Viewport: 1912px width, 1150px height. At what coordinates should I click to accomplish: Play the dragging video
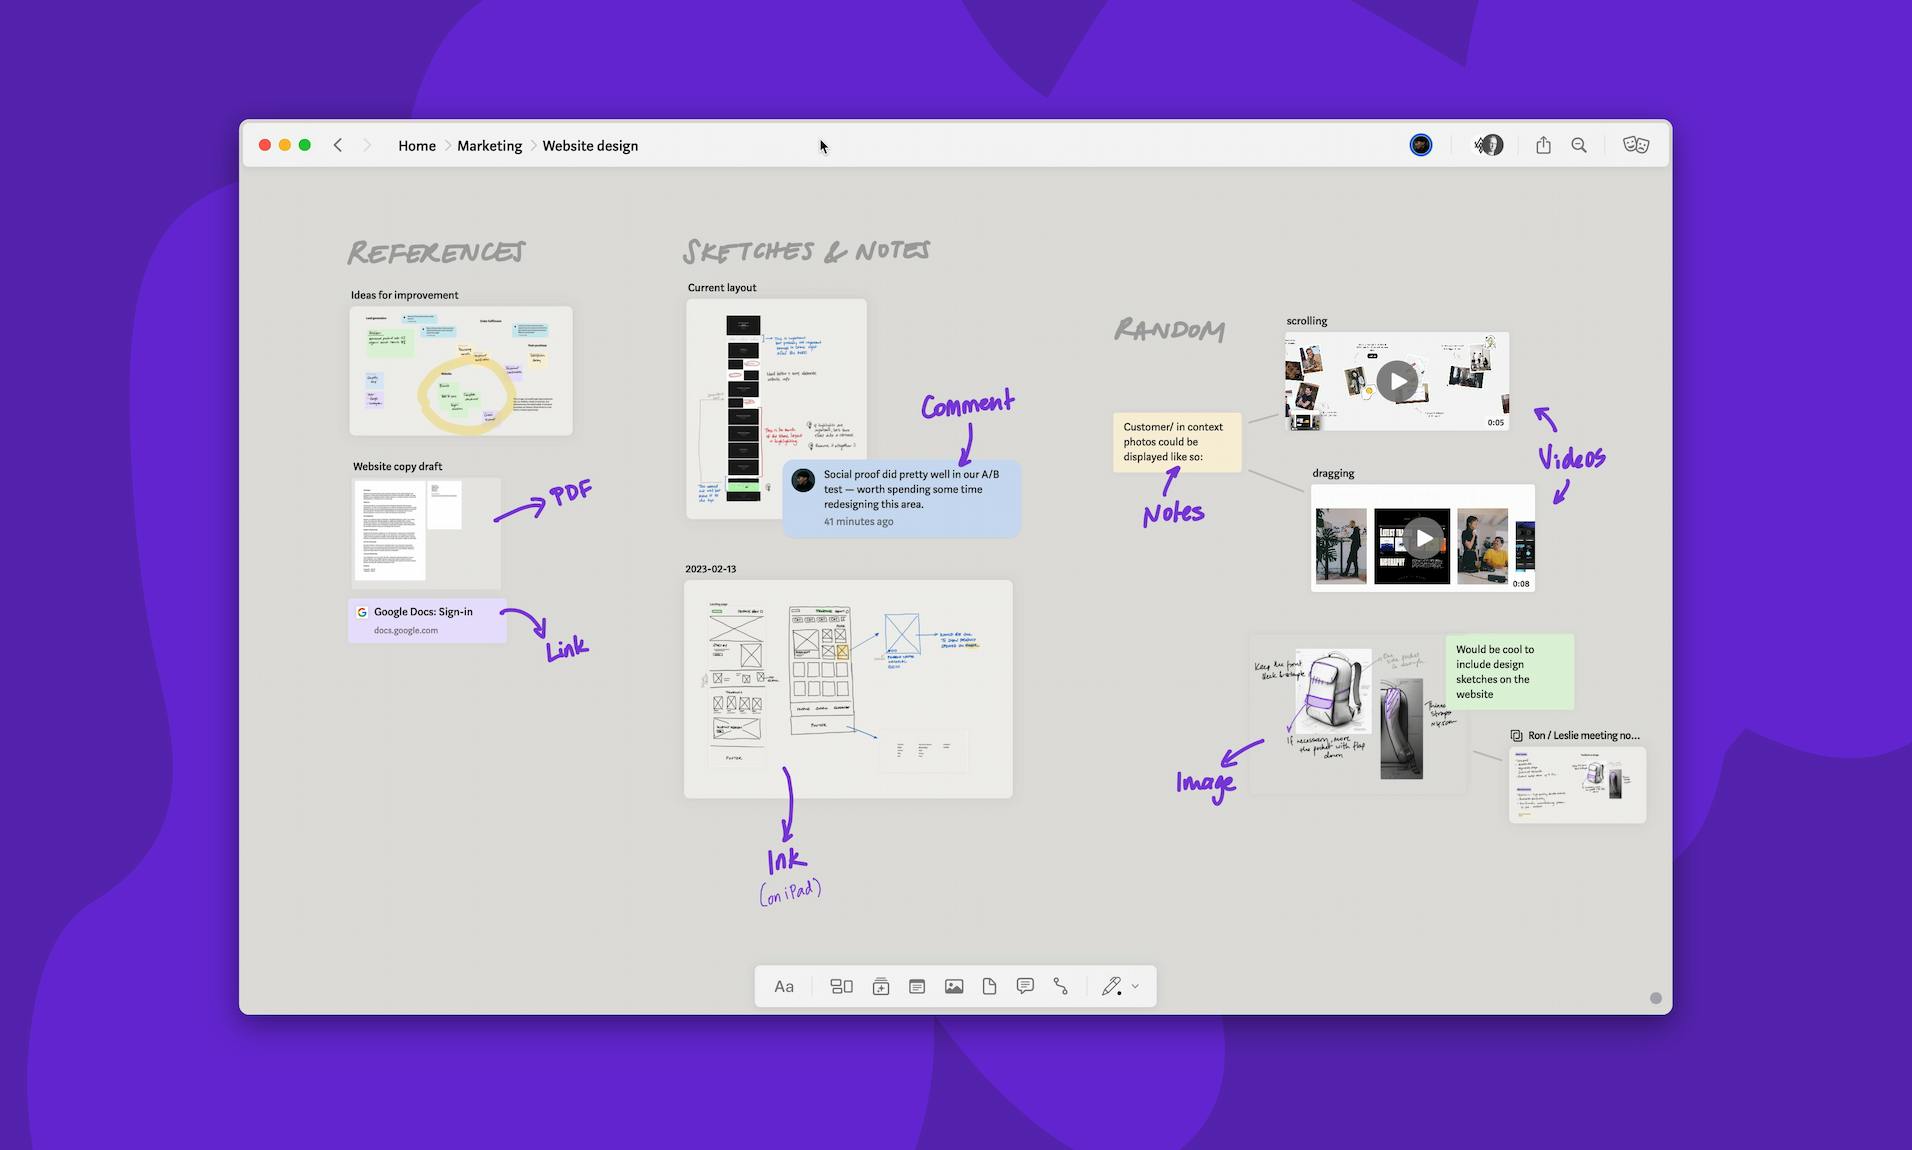point(1424,538)
